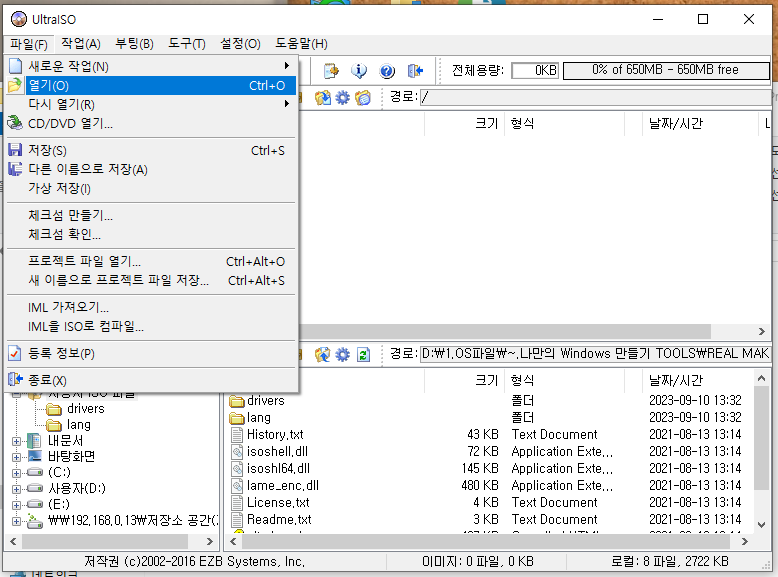The height and width of the screenshot is (577, 778).
Task: Click the notepad-with-gear options icon in top toolbar
Action: point(331,71)
